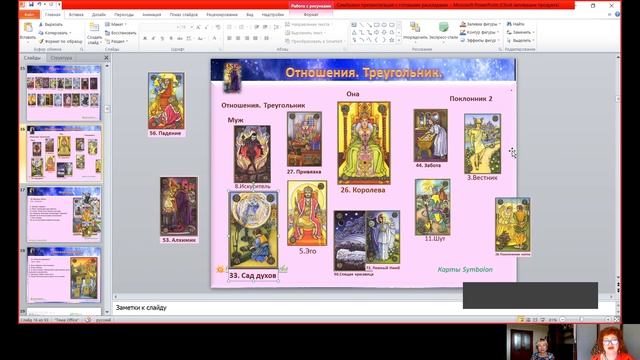Justify text in Paragraph group

[x=255, y=38]
